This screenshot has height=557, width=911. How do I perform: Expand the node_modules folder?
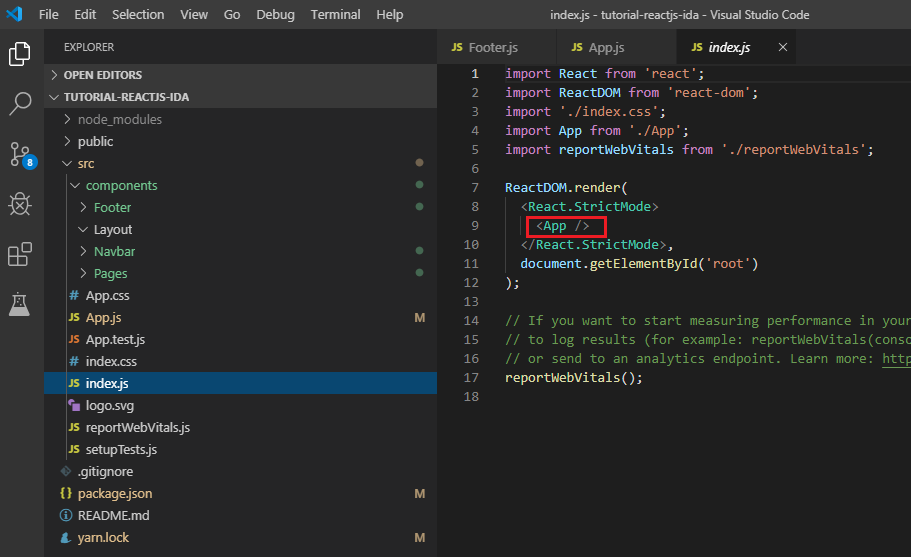67,119
